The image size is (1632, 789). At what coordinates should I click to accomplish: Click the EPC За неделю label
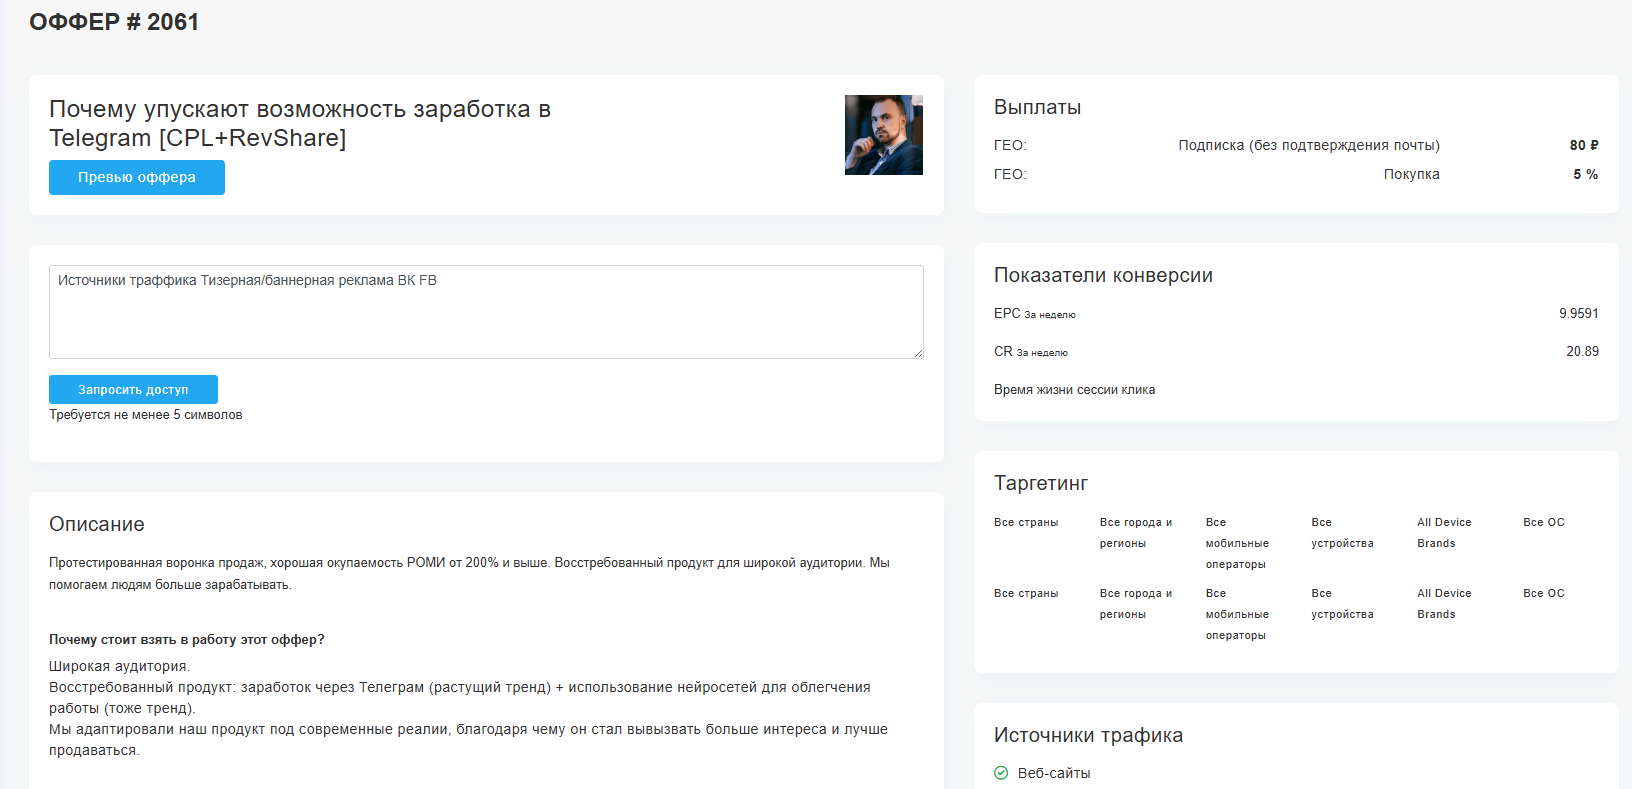(1035, 313)
